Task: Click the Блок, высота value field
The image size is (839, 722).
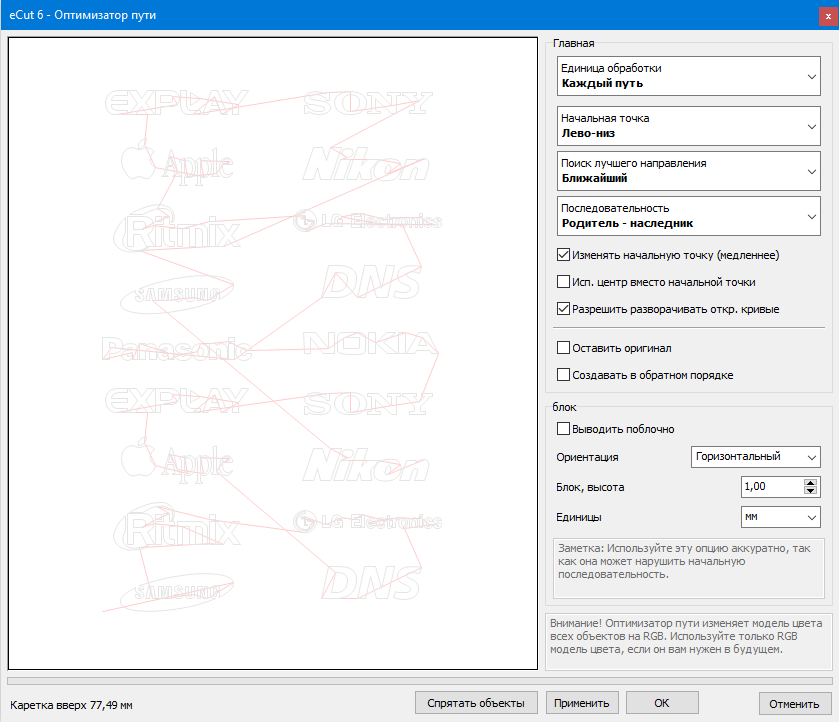Action: point(773,487)
